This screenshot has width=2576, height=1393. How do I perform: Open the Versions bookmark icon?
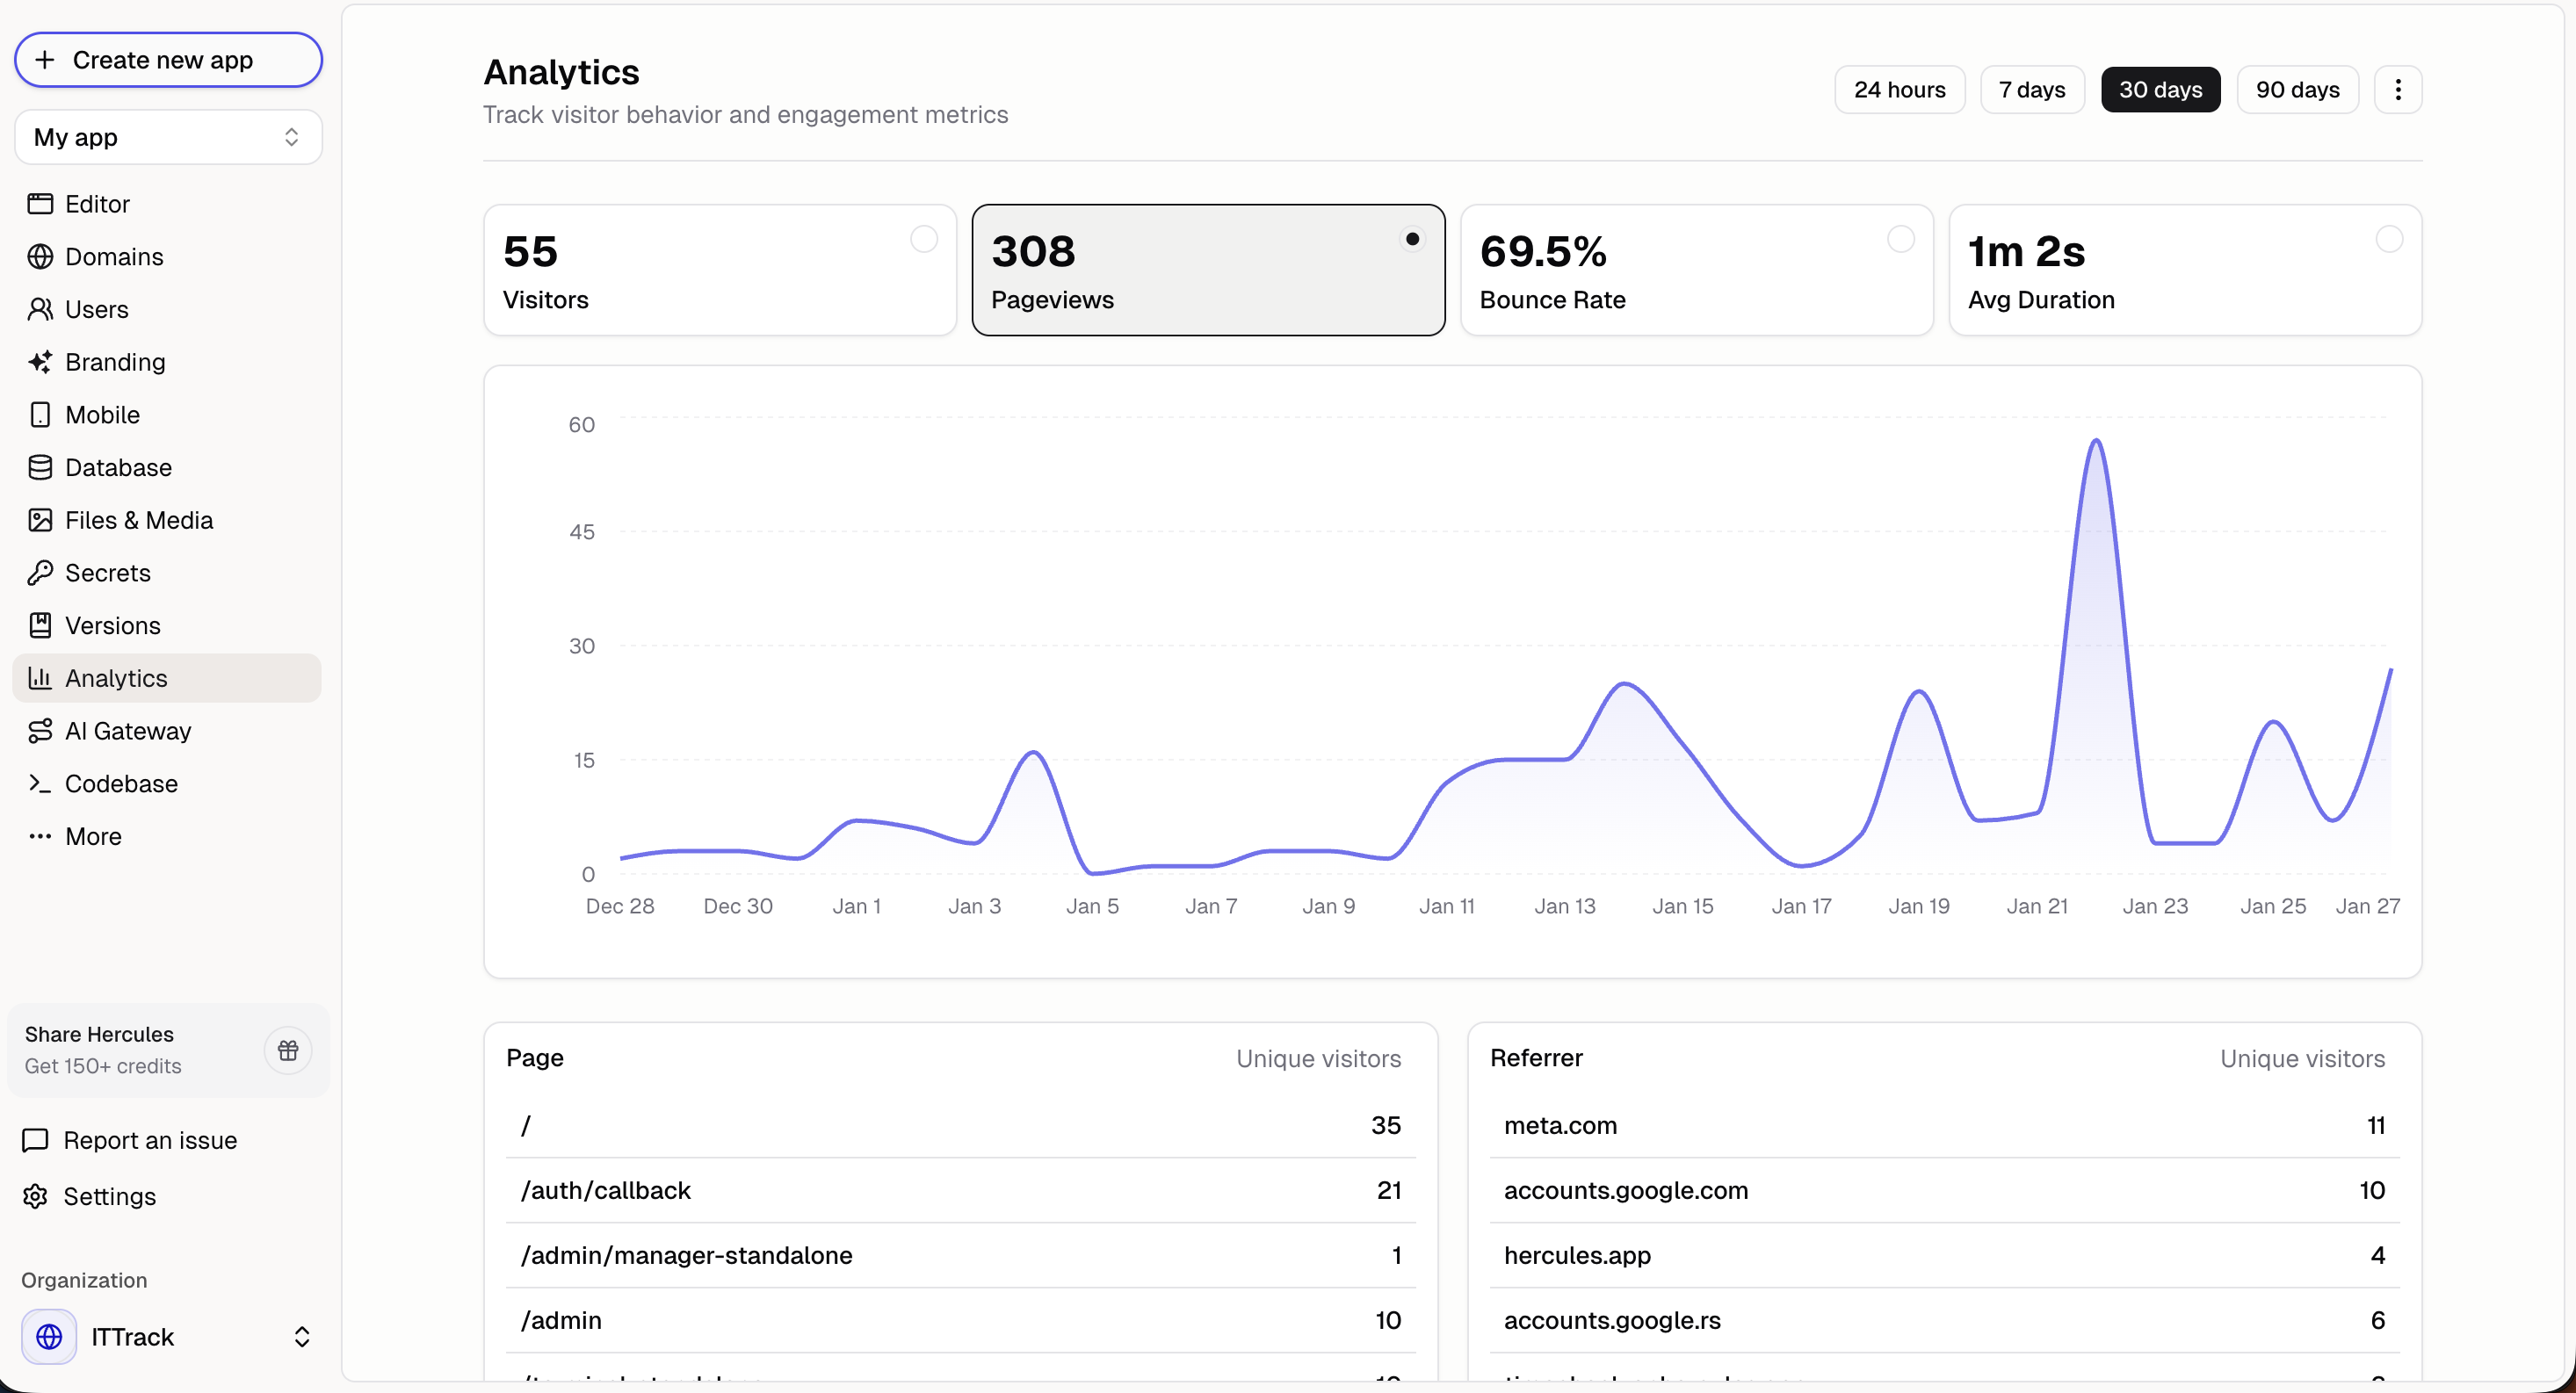(40, 626)
